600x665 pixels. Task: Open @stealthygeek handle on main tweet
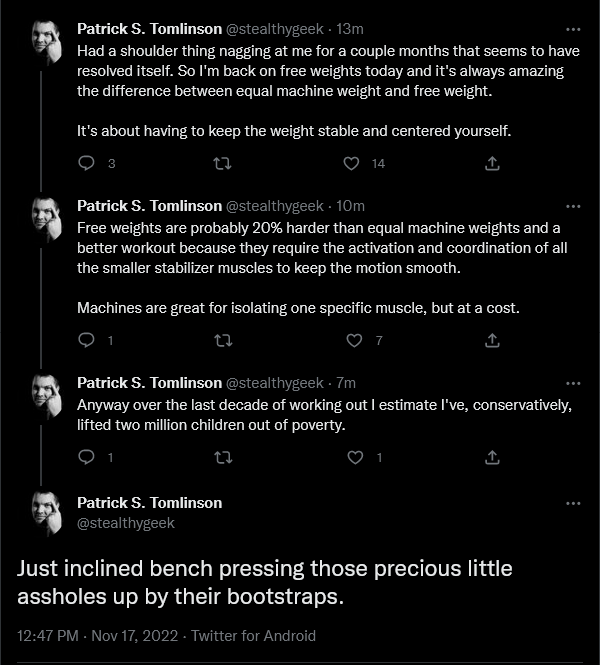126,523
